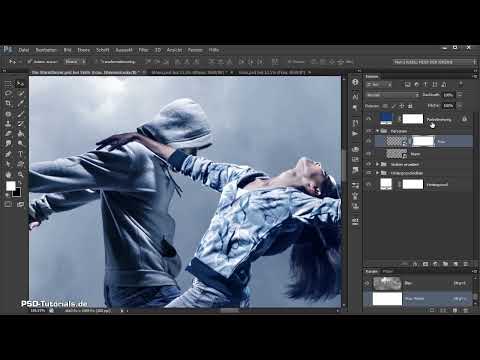
Task: Open the Actions panel play icon
Action: [x=355, y=134]
